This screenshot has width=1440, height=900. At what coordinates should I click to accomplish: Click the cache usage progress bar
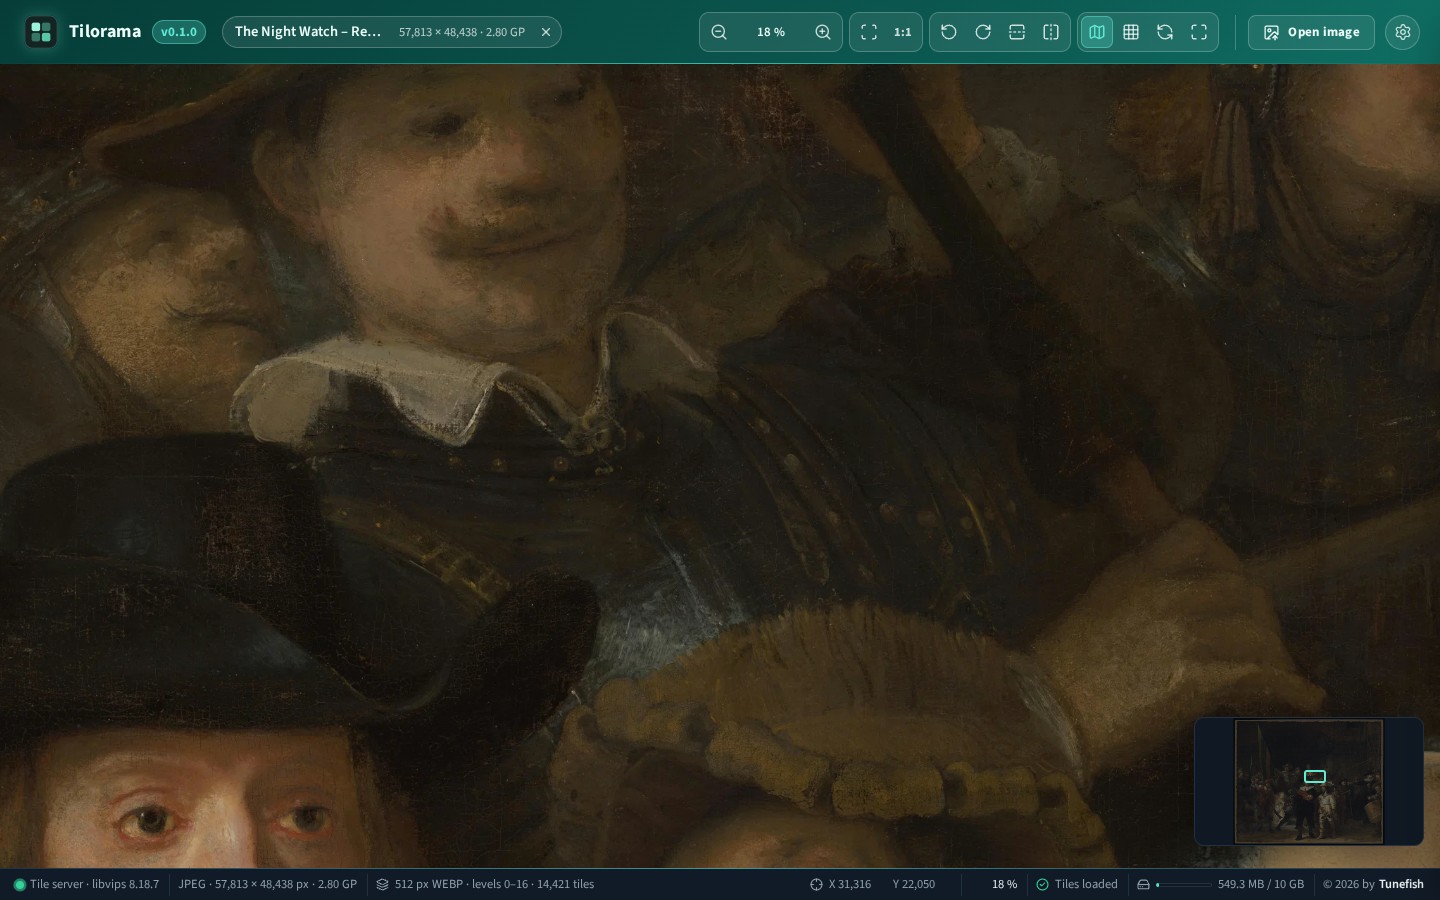pyautogui.click(x=1184, y=884)
